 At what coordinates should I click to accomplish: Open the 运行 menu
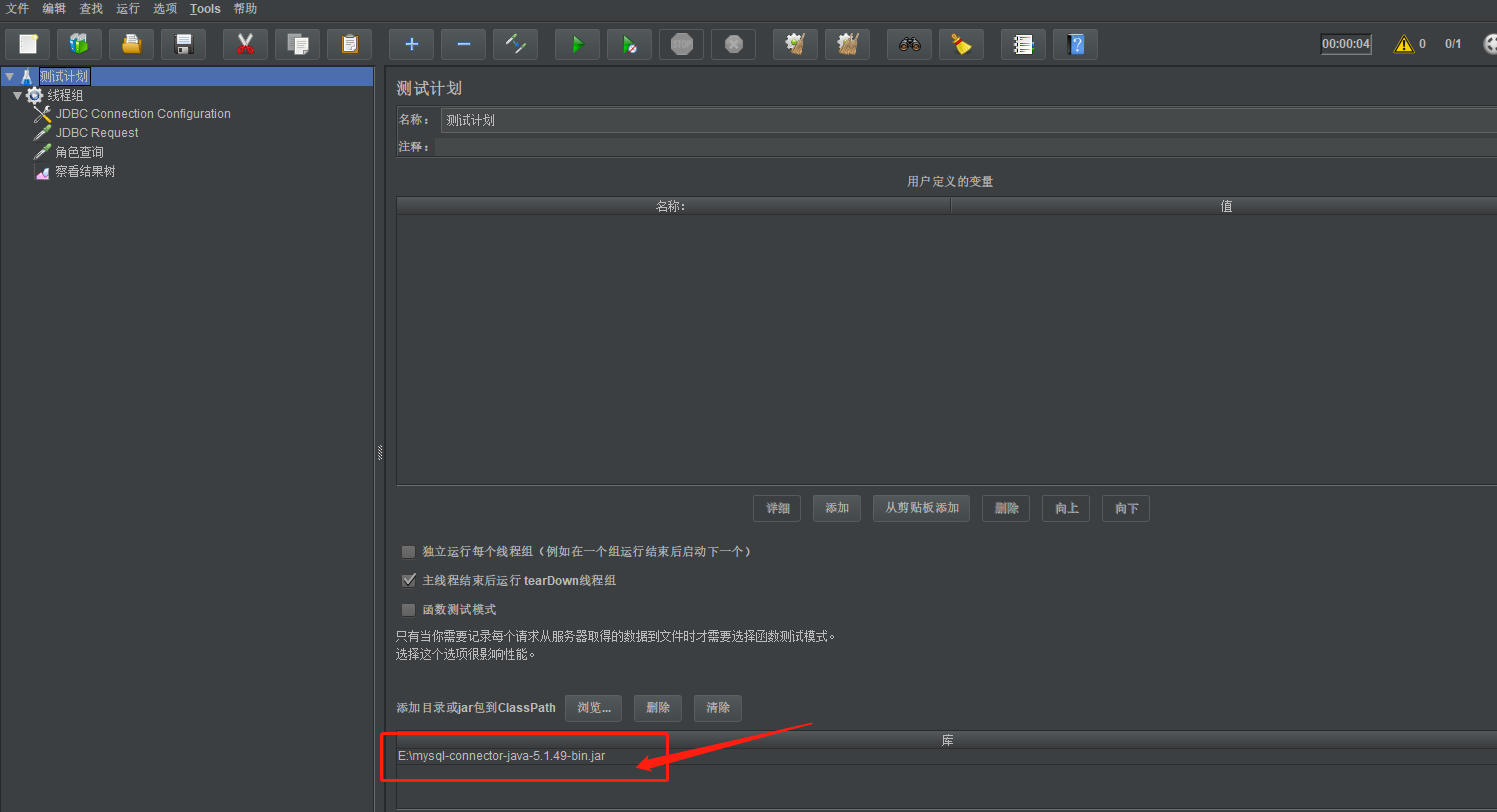[128, 9]
